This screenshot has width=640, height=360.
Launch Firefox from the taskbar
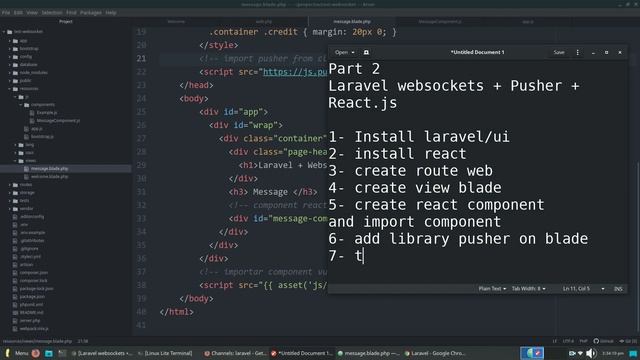pos(36,353)
